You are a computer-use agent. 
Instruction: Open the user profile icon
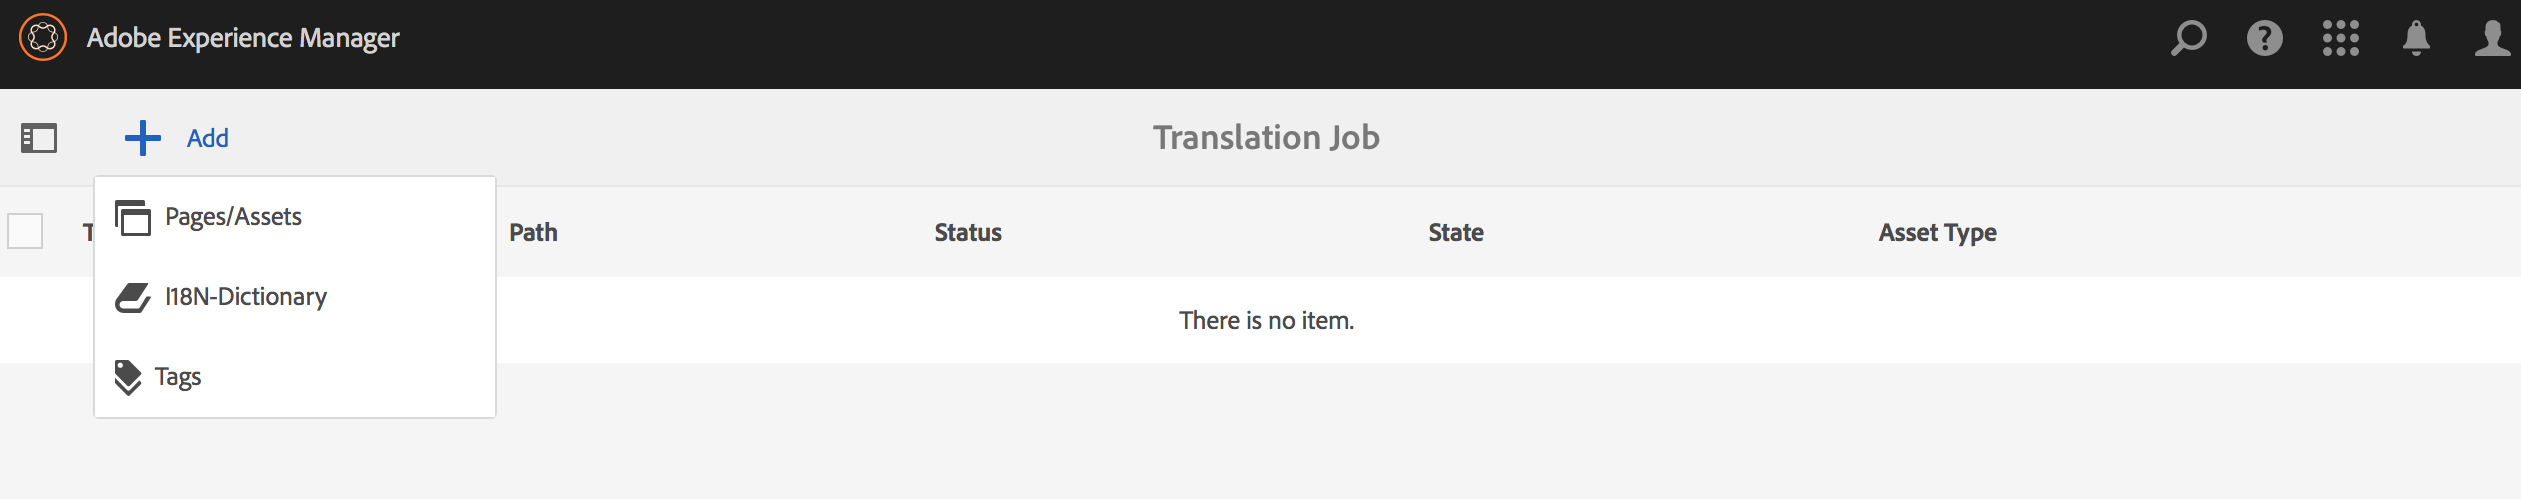[2492, 39]
